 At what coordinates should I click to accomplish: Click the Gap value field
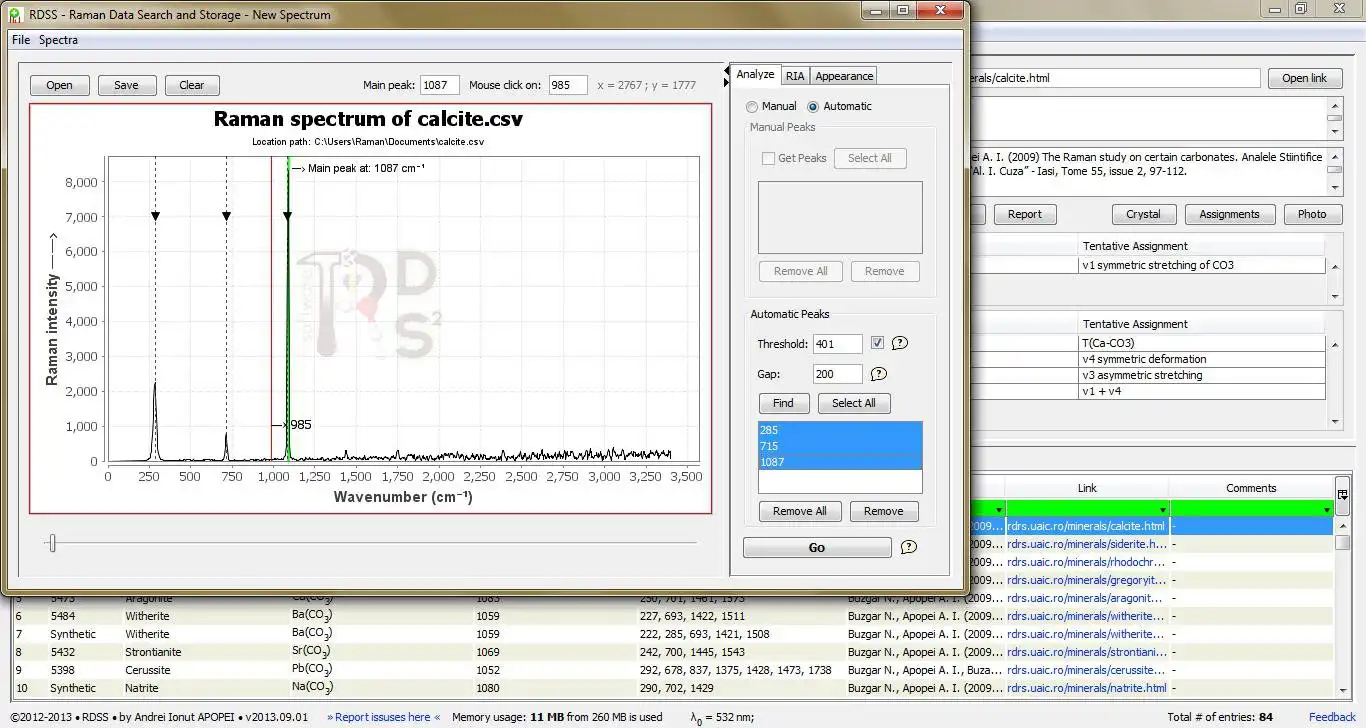pyautogui.click(x=838, y=374)
